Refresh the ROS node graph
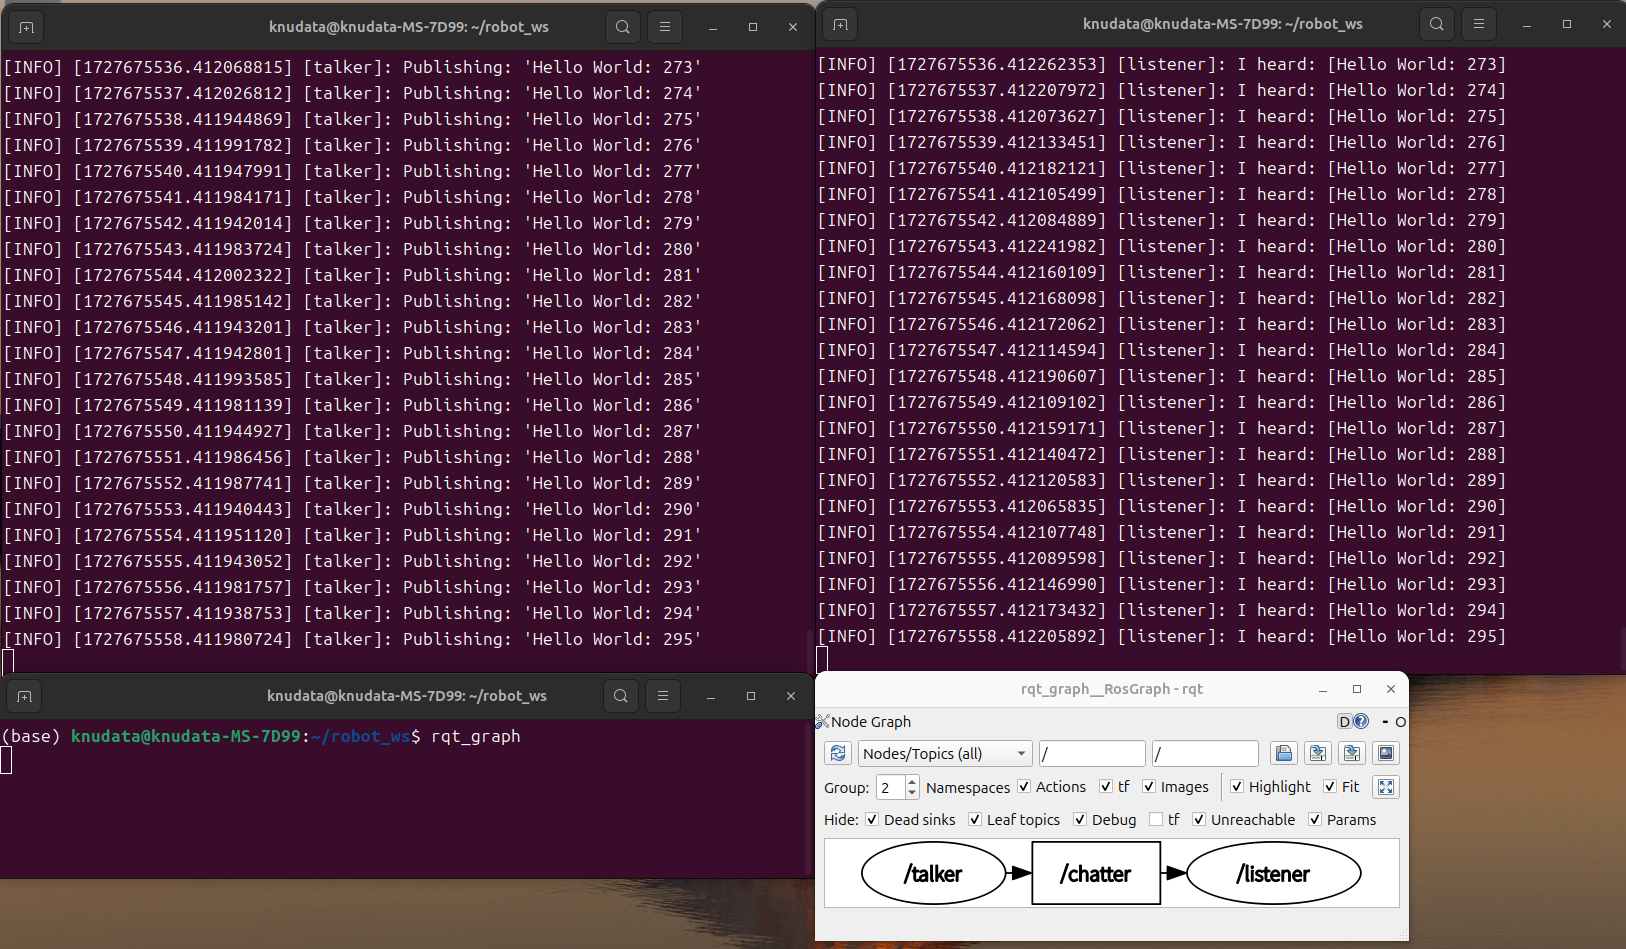The width and height of the screenshot is (1626, 949). (838, 753)
